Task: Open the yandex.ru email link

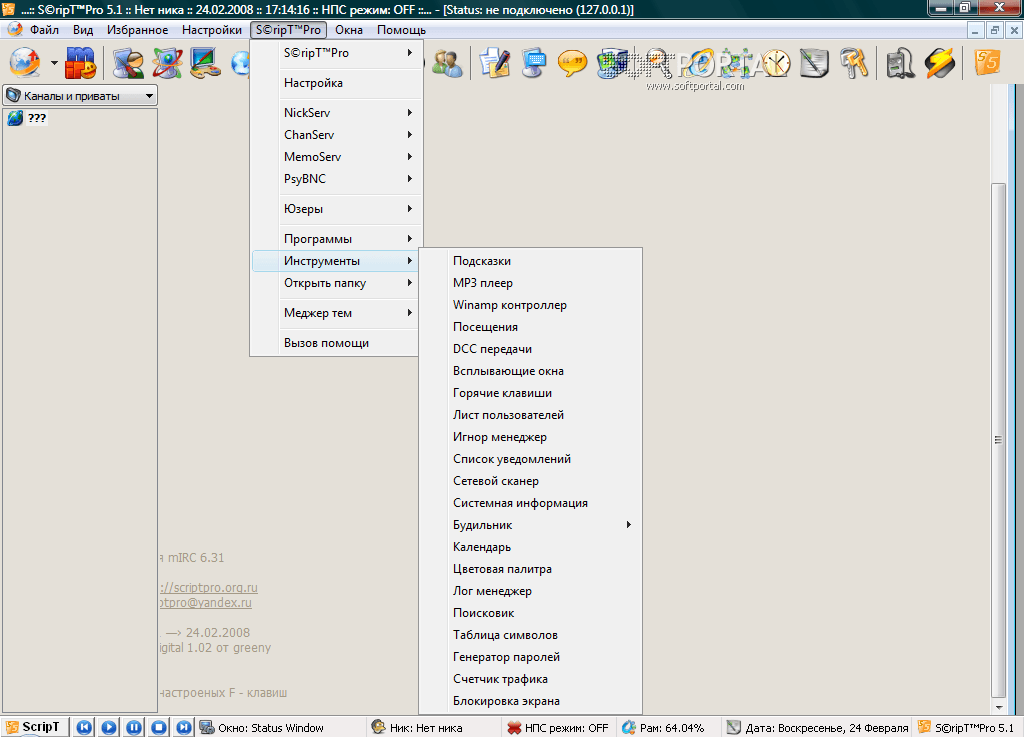Action: click(x=205, y=603)
